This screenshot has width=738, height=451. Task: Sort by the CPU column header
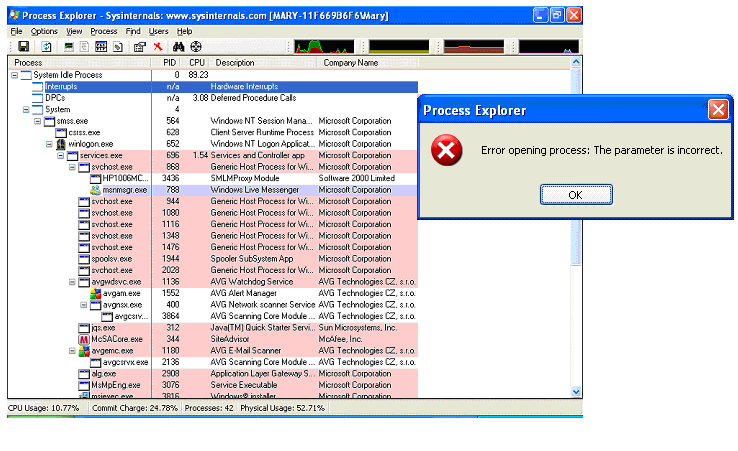click(x=196, y=63)
